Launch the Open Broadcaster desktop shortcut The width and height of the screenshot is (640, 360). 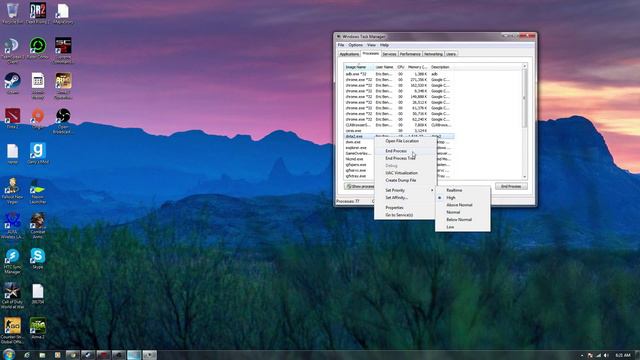(x=63, y=120)
